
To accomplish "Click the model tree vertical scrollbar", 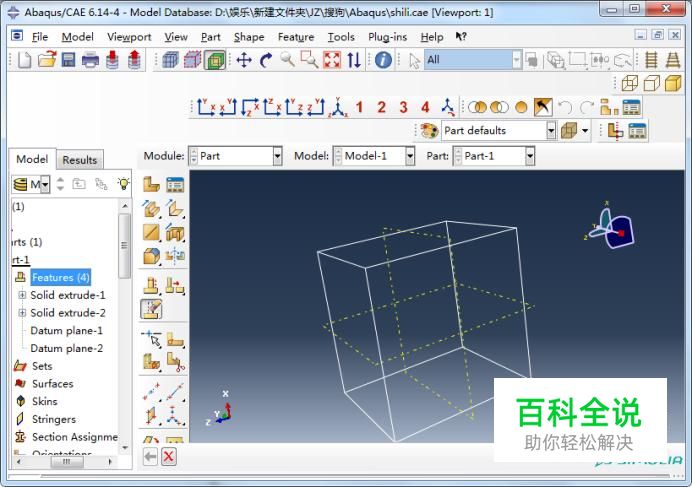I will tap(125, 246).
